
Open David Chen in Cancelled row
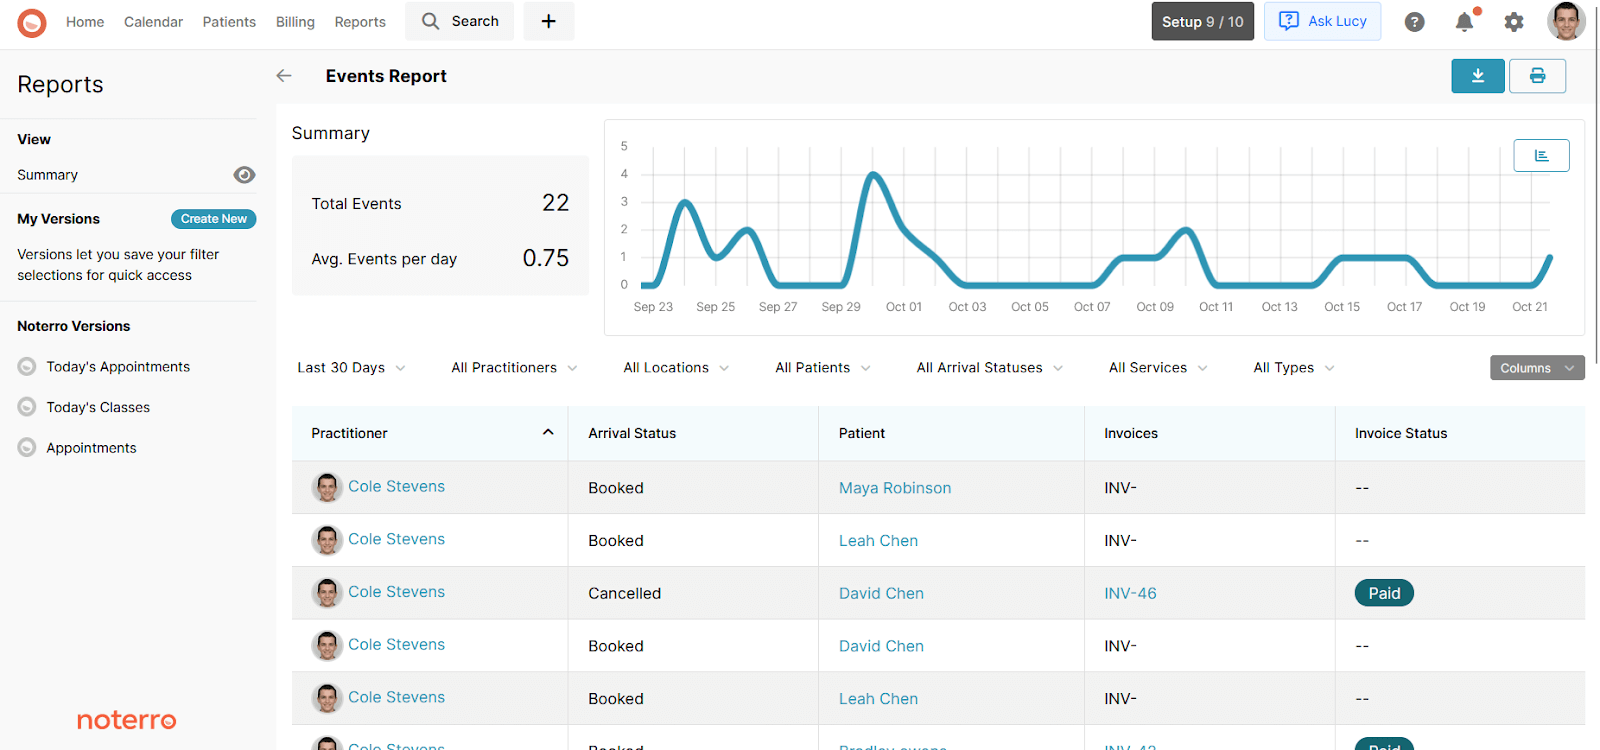[x=881, y=593]
